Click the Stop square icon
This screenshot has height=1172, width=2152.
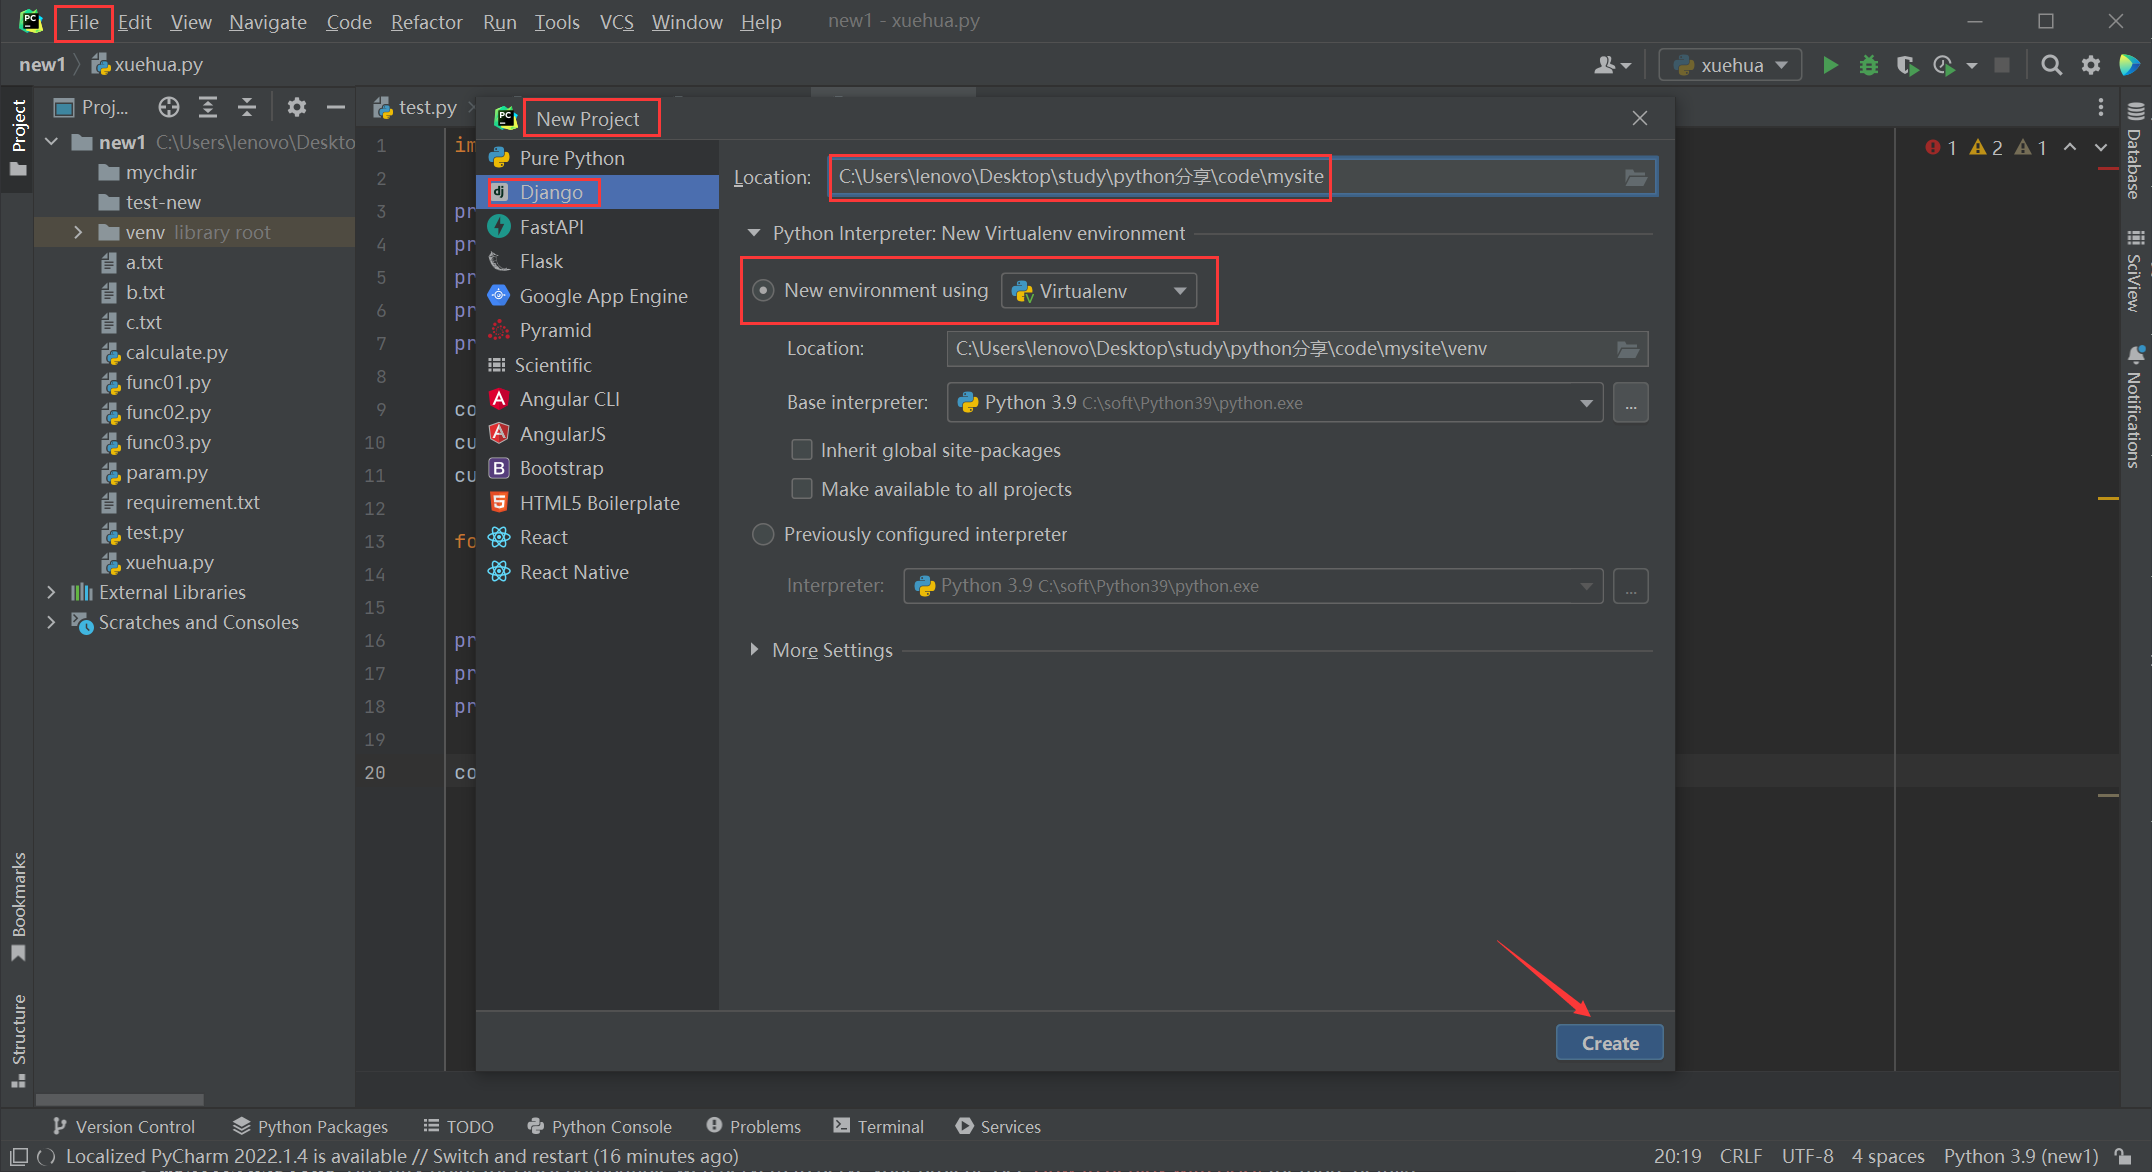pyautogui.click(x=2001, y=65)
